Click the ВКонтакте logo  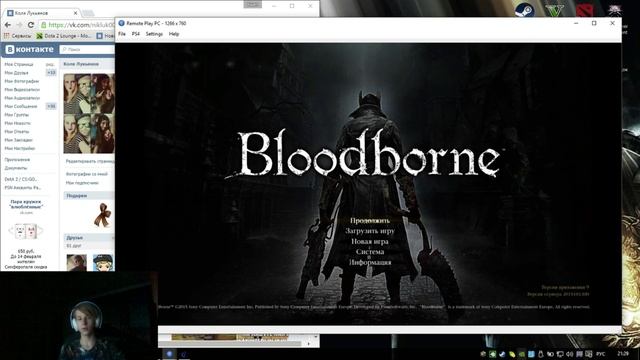[29, 49]
